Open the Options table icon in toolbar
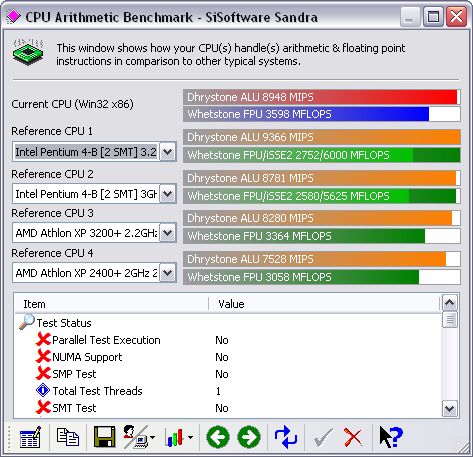 30,437
